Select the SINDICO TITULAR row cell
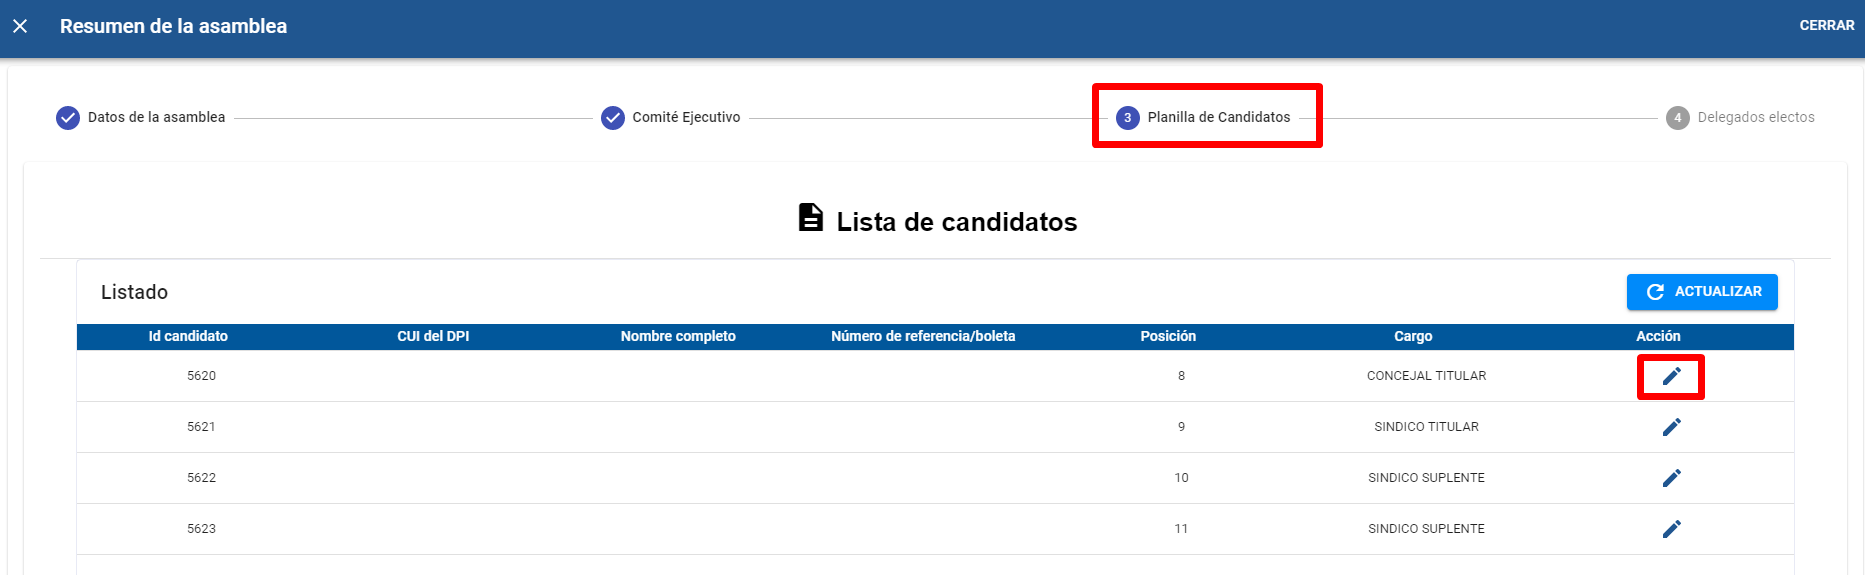1865x575 pixels. tap(1426, 427)
